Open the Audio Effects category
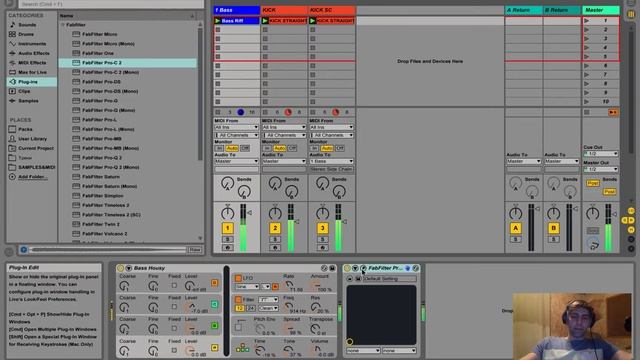The height and width of the screenshot is (360, 640). [x=33, y=53]
